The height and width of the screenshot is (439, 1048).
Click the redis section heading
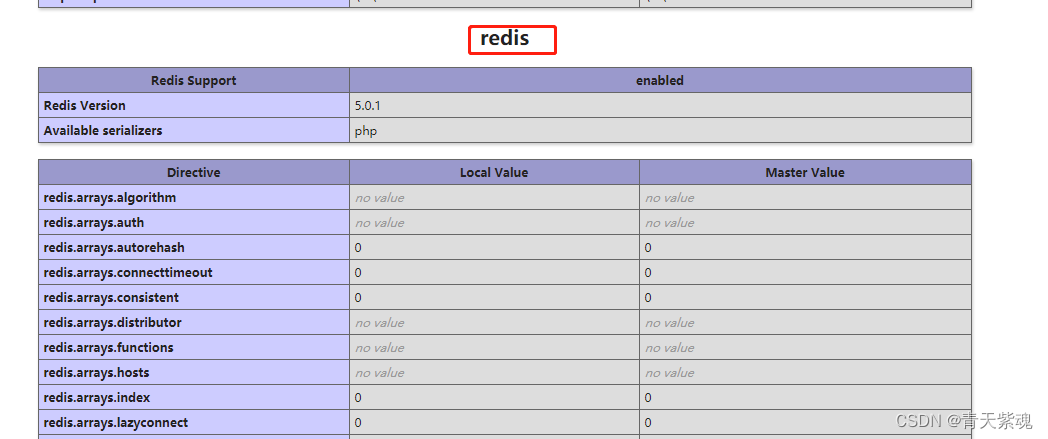coord(505,38)
